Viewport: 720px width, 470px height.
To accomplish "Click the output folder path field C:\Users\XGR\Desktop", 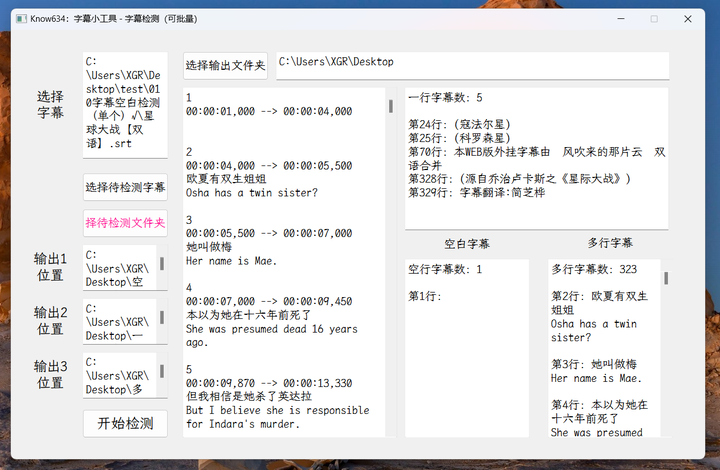I will click(472, 66).
